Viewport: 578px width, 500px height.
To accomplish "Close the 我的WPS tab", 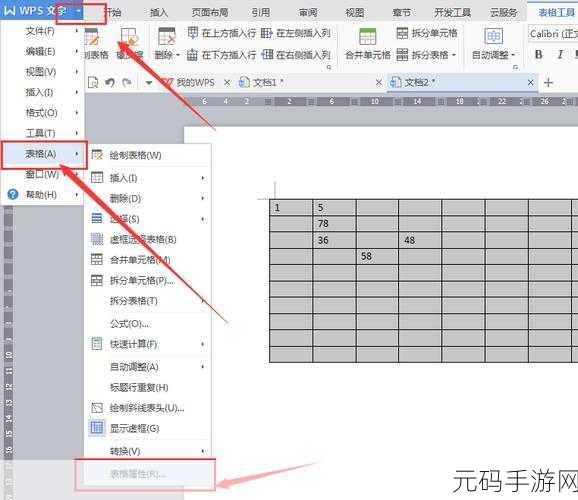I will [x=227, y=83].
